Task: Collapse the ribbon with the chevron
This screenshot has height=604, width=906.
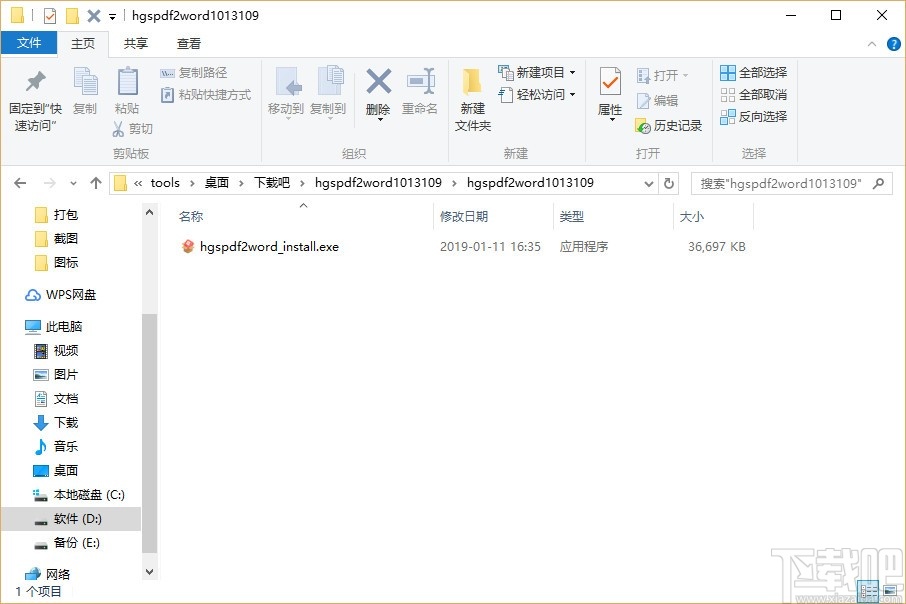Action: click(871, 44)
